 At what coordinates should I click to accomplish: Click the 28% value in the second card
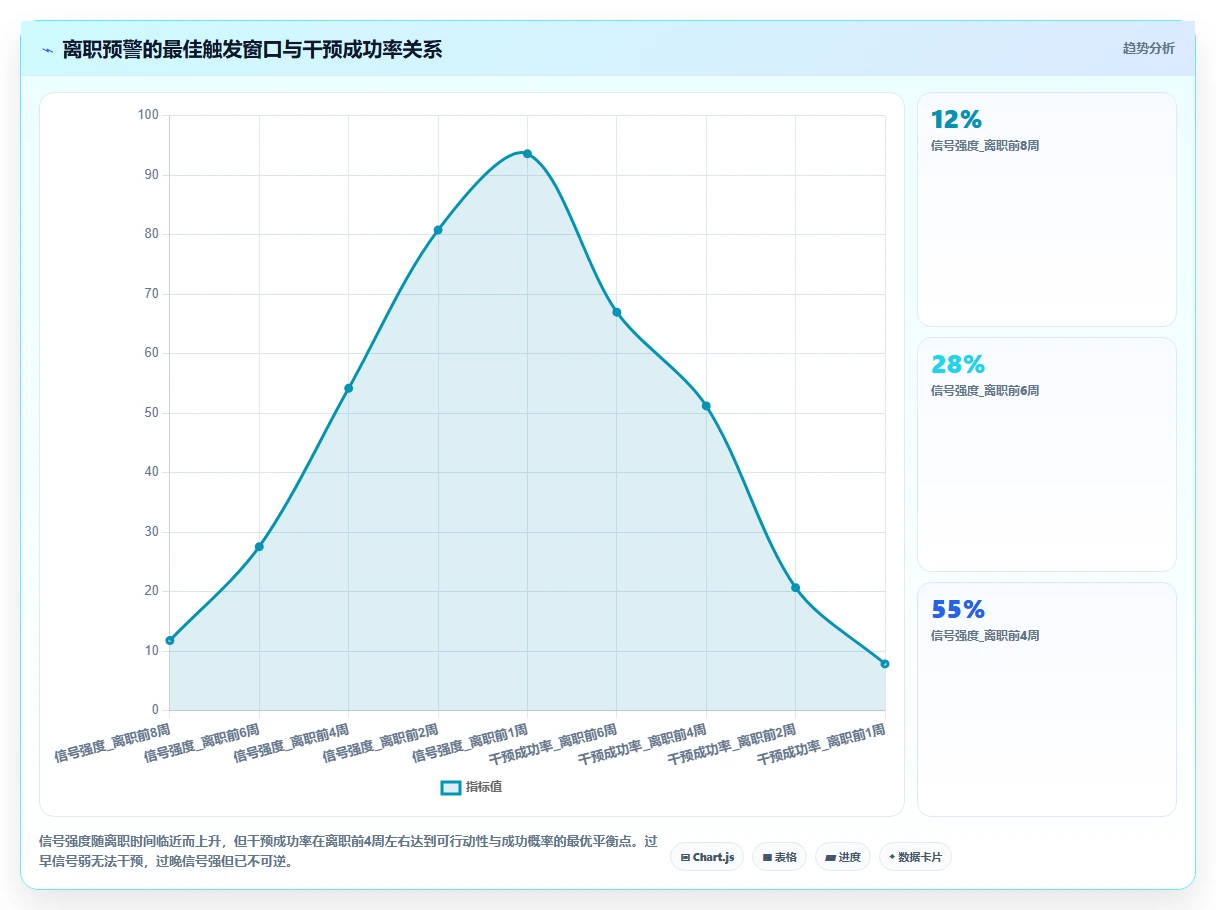[x=958, y=365]
